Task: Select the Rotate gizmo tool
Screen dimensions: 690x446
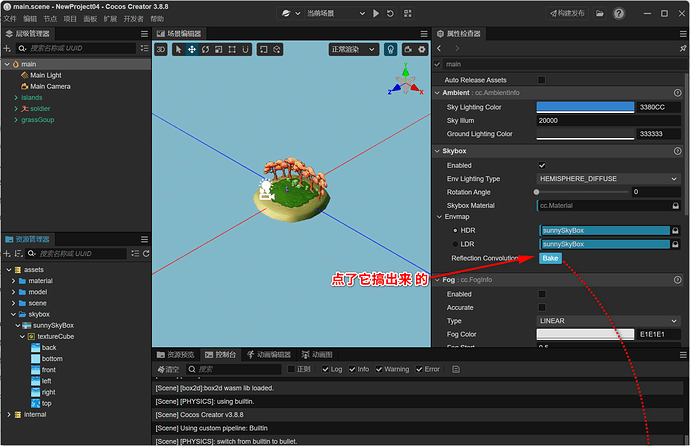Action: pyautogui.click(x=206, y=49)
